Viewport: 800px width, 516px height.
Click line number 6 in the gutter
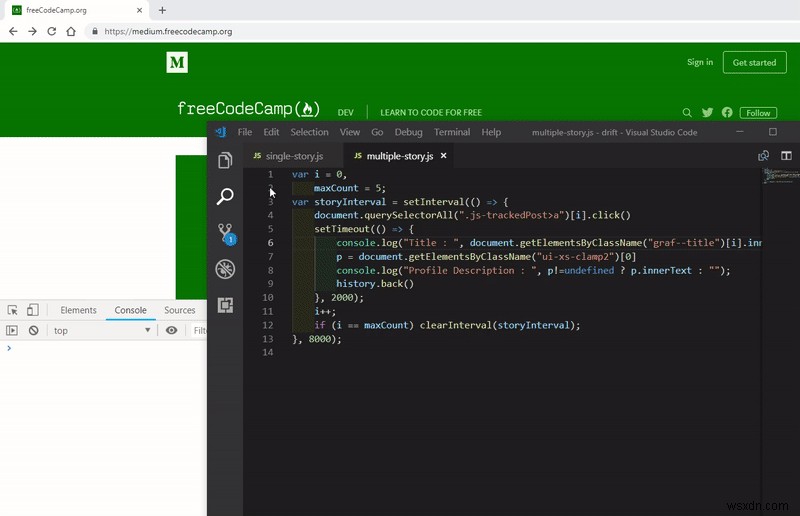click(x=270, y=242)
